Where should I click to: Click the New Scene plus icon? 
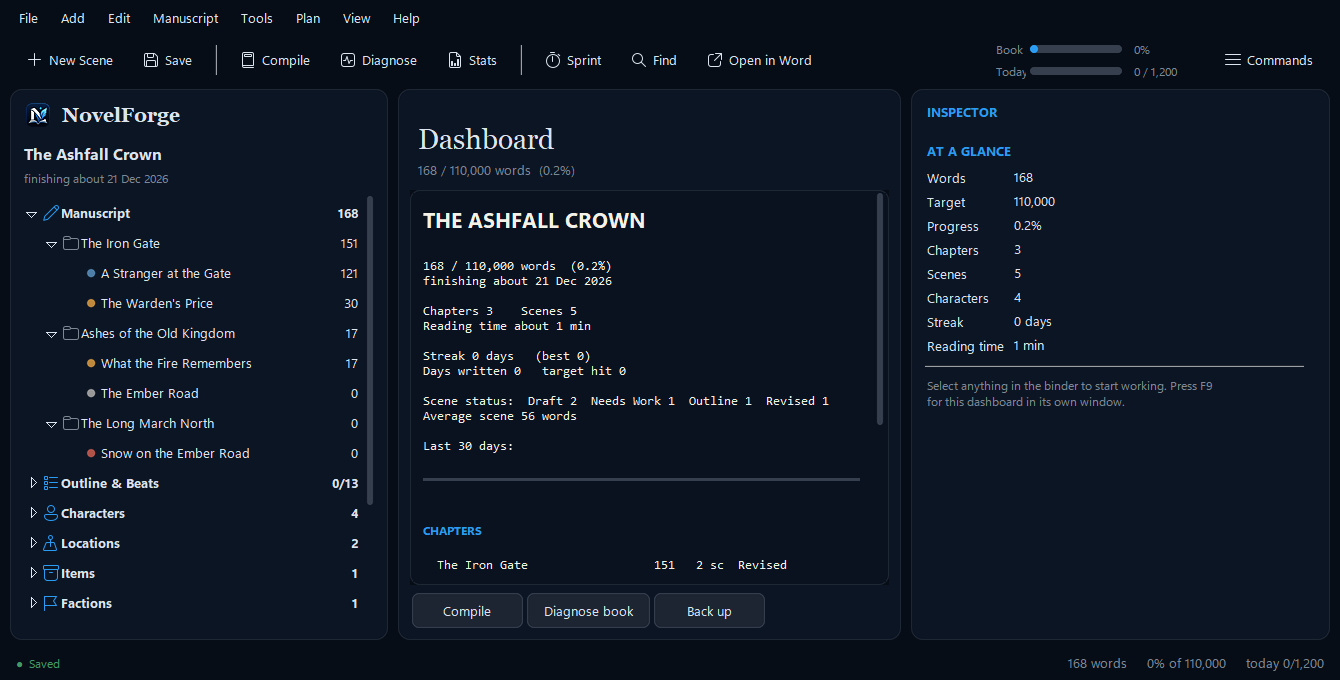[34, 60]
